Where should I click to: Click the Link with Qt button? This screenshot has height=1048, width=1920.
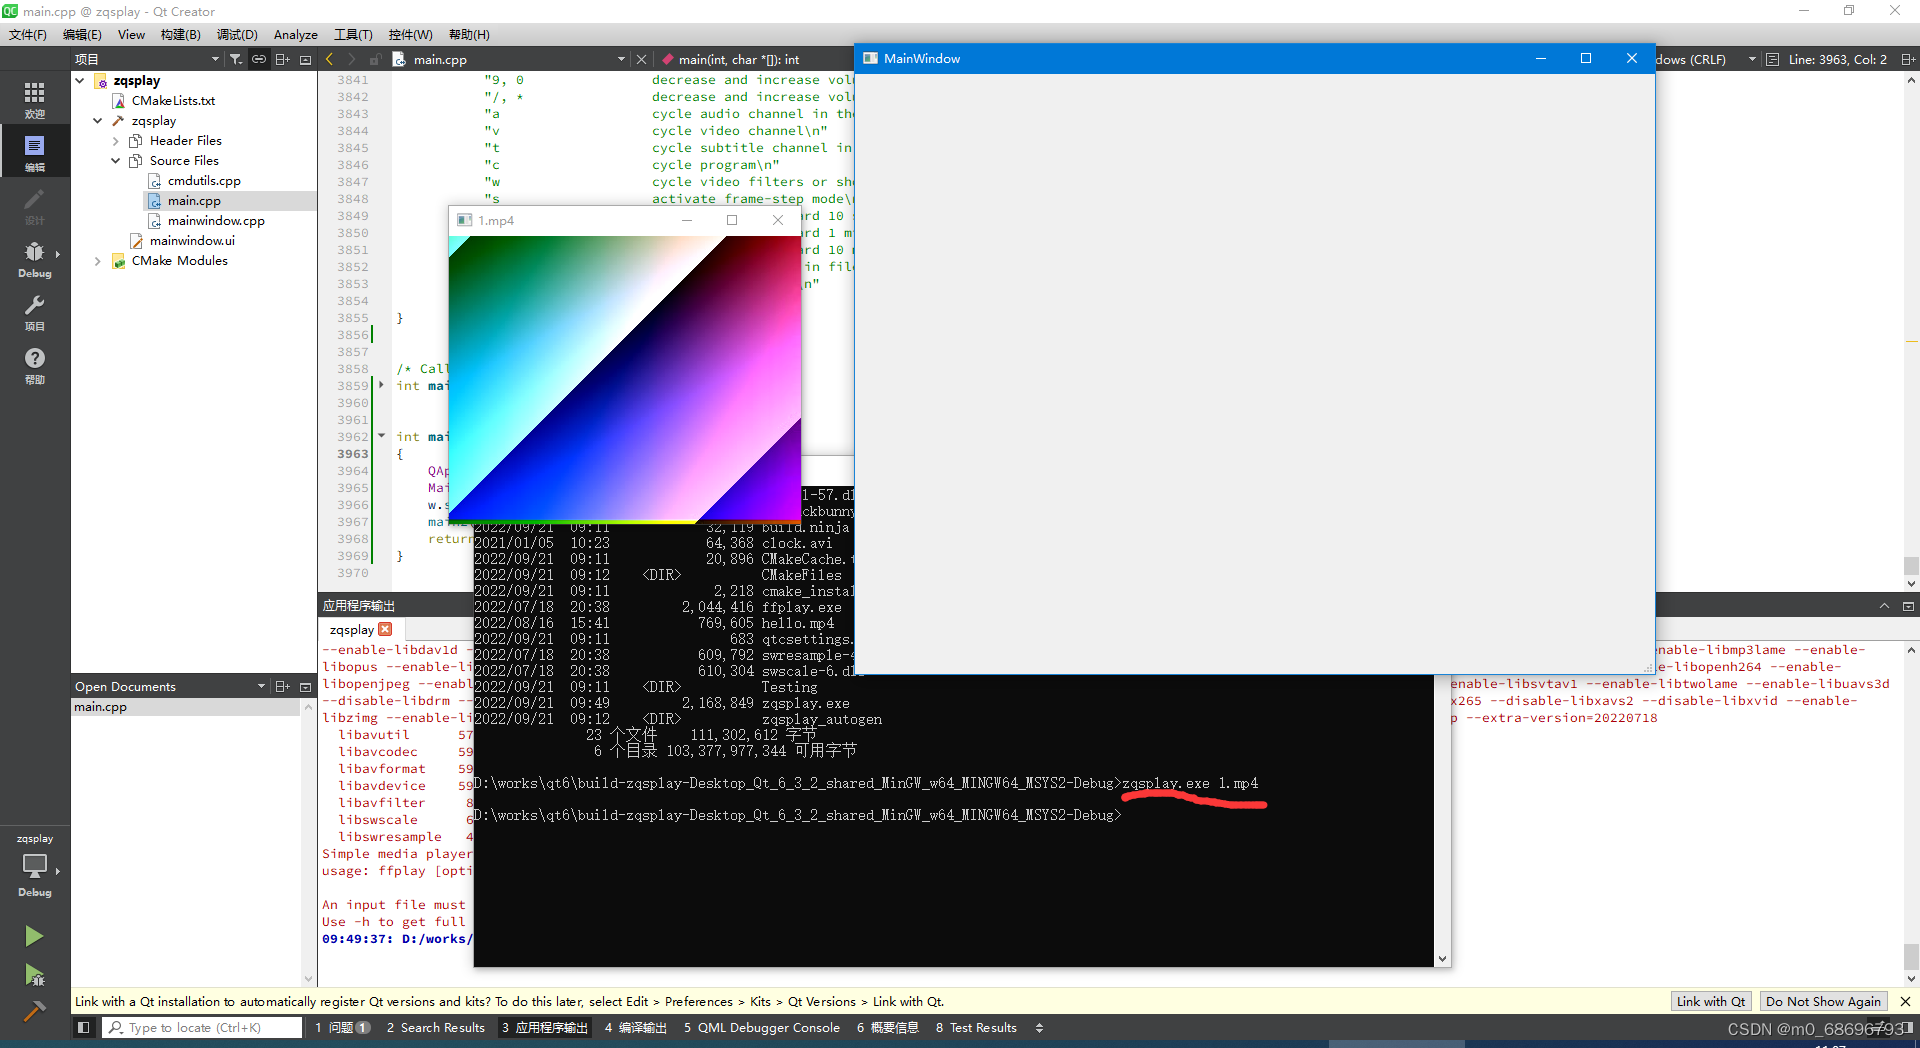[1711, 1001]
